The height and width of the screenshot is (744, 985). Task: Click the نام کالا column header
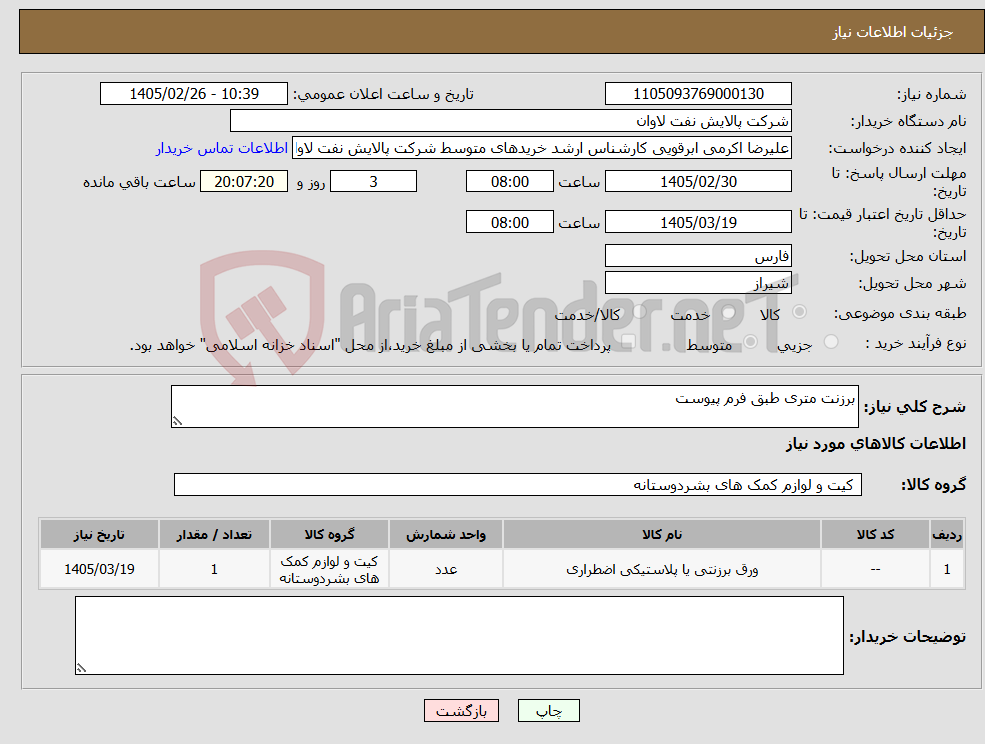tap(661, 534)
